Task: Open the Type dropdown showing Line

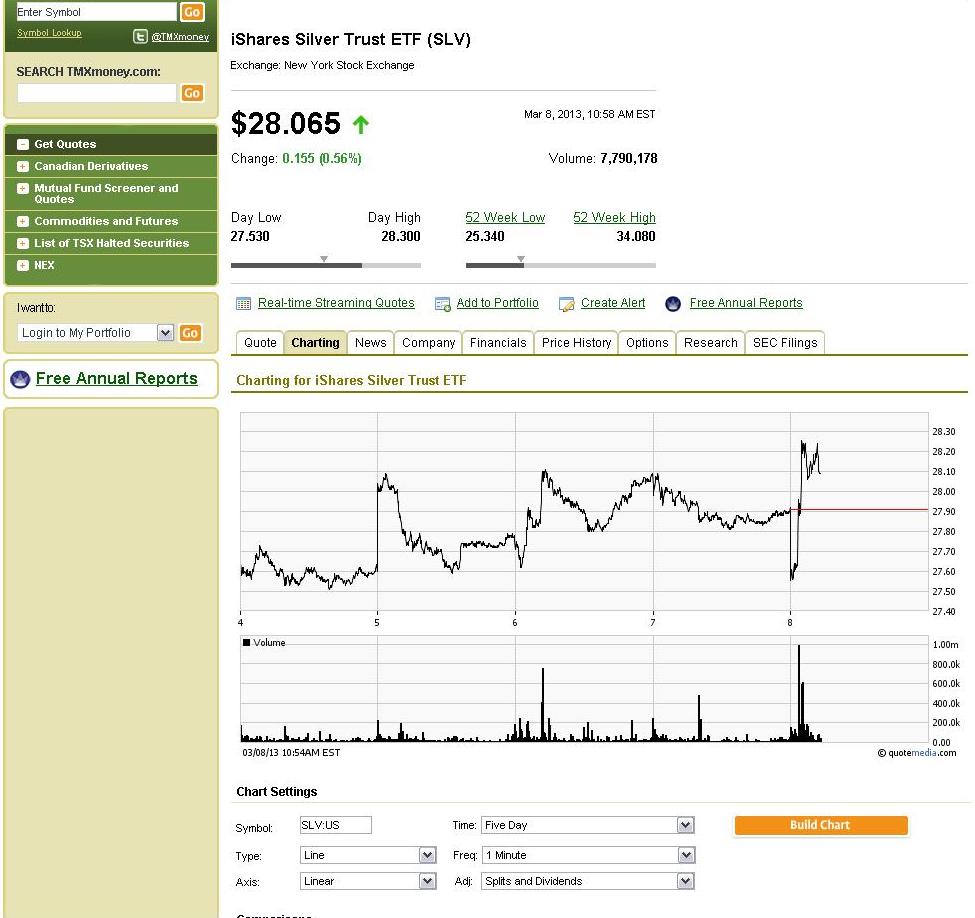Action: click(x=368, y=855)
